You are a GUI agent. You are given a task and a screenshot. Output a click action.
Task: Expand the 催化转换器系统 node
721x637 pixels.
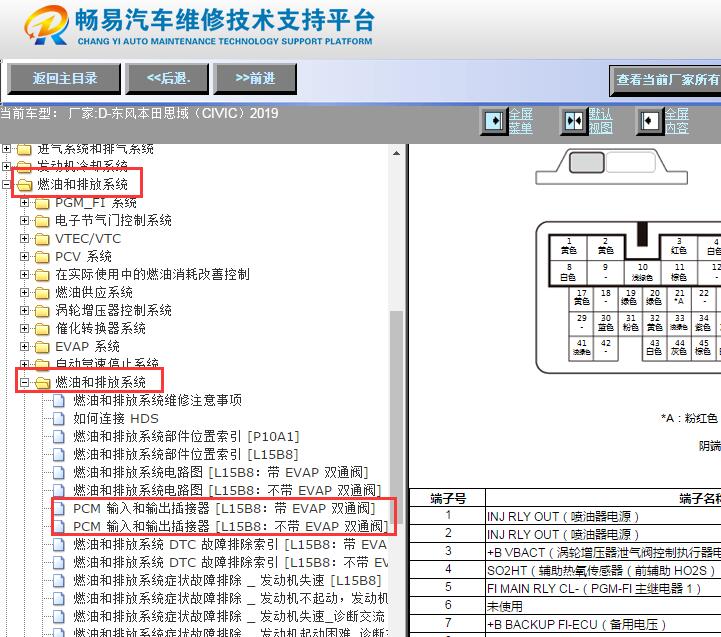[x=24, y=328]
